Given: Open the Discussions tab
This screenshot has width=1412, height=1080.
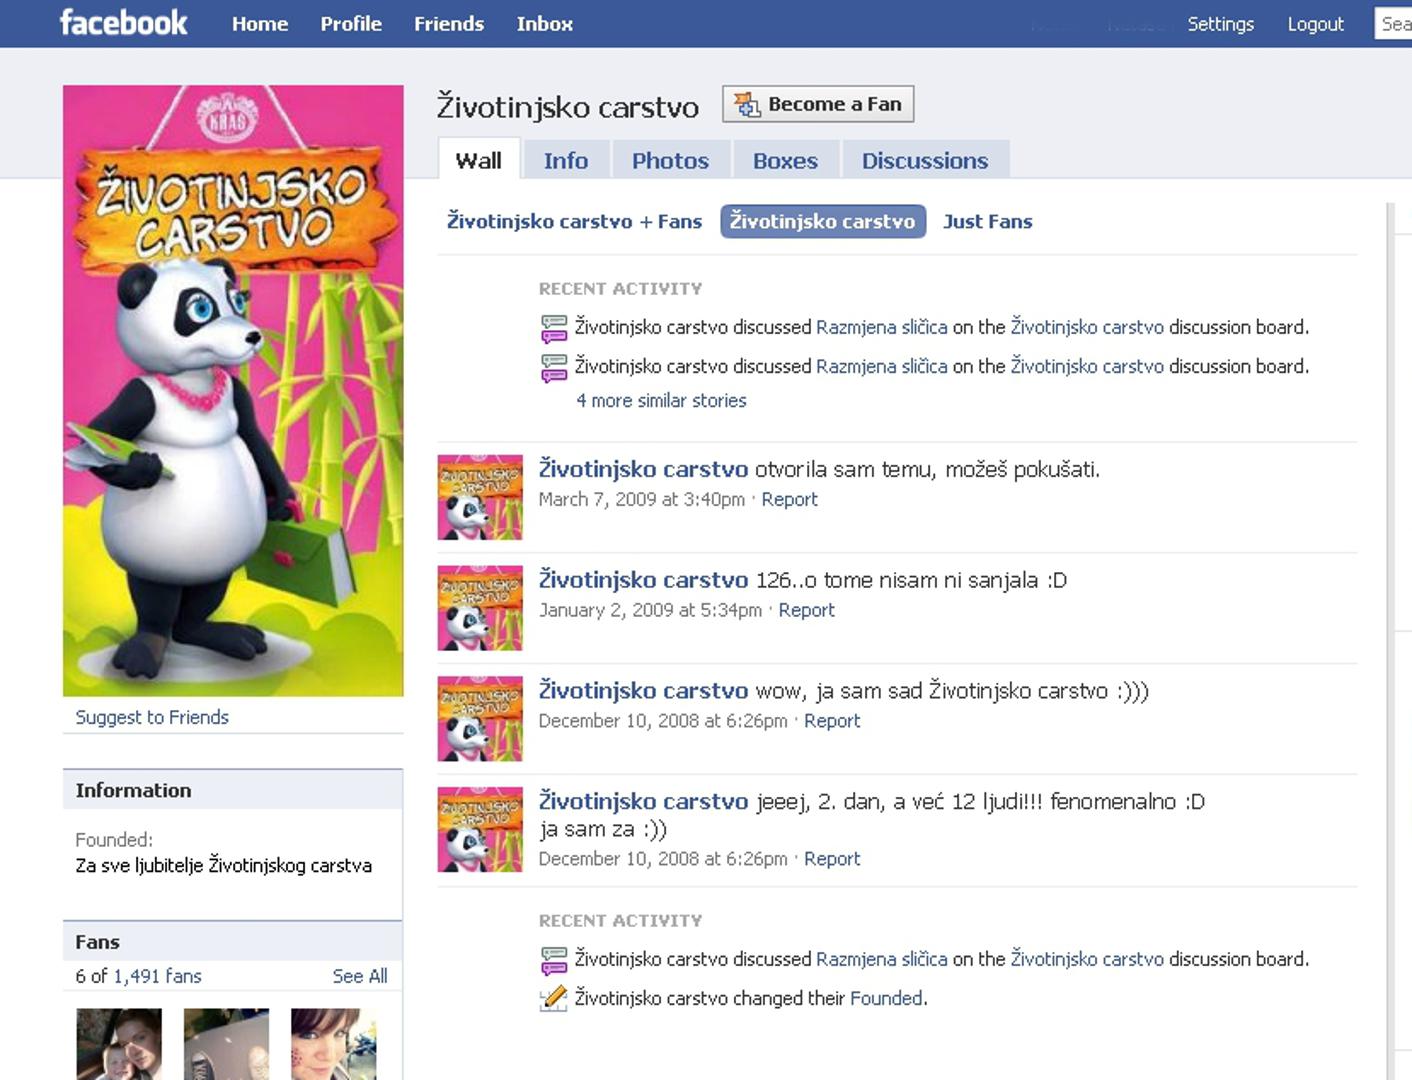Looking at the screenshot, I should (925, 160).
